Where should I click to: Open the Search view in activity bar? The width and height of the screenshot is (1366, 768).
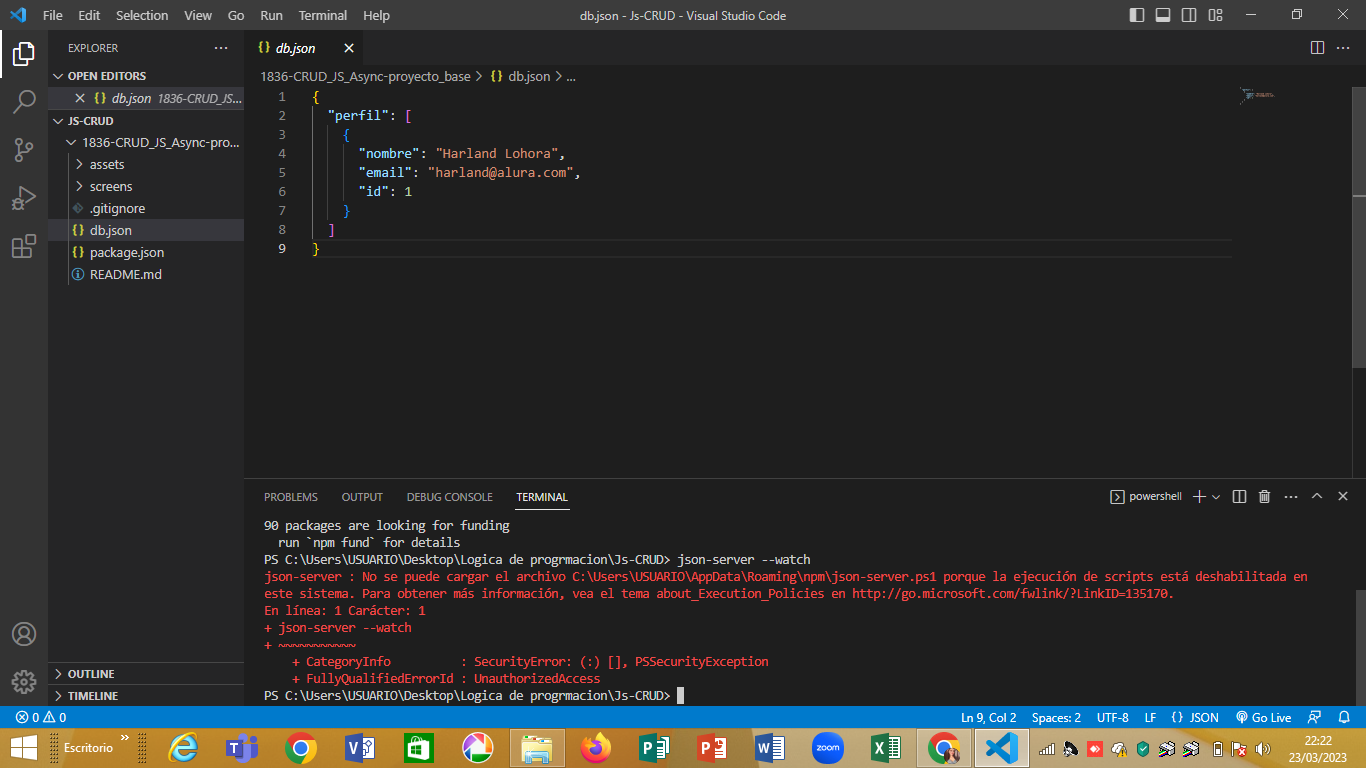[x=24, y=101]
